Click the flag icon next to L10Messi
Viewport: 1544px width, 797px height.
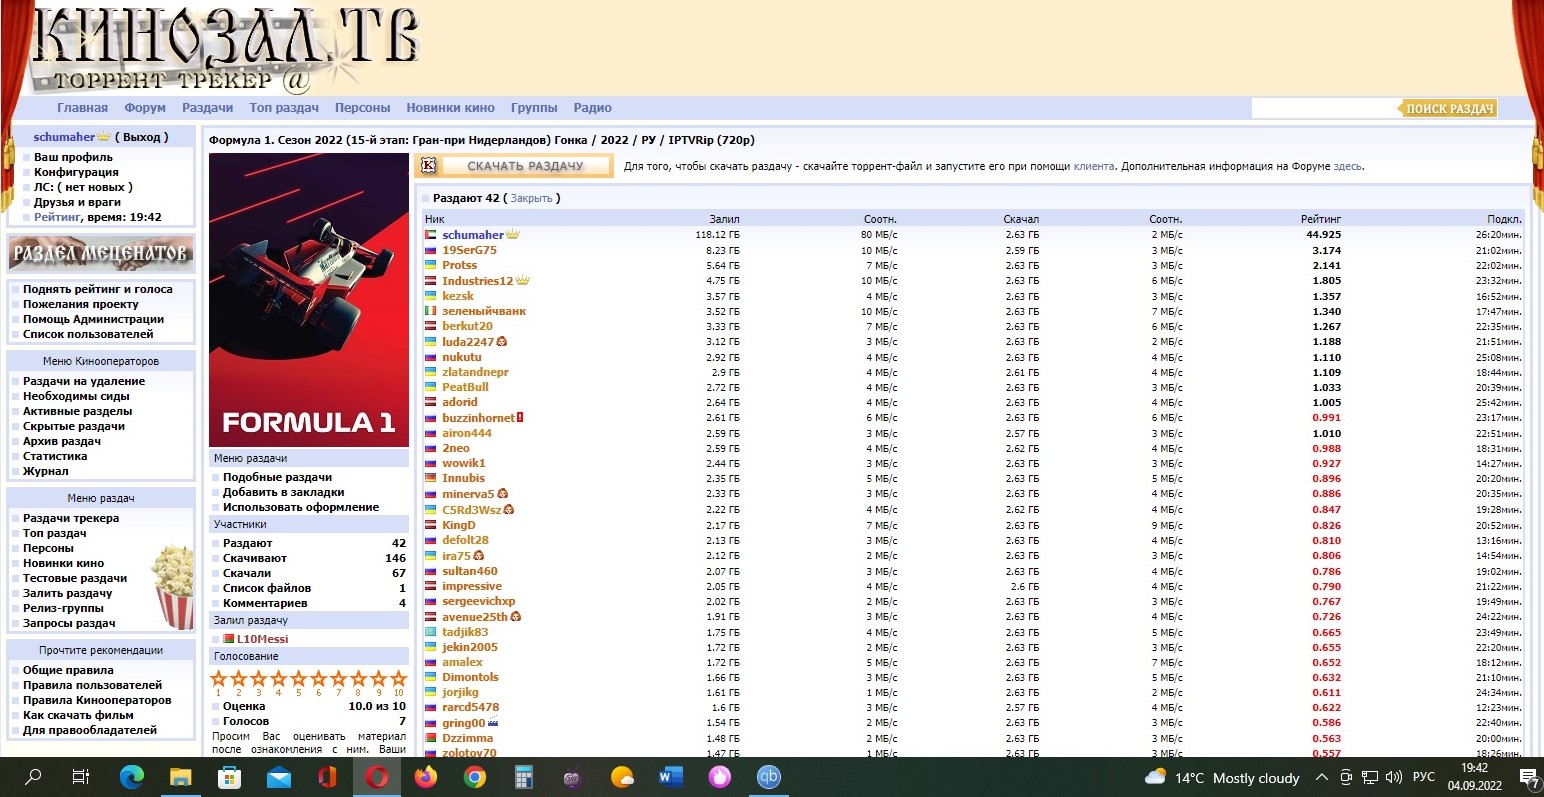coord(229,639)
